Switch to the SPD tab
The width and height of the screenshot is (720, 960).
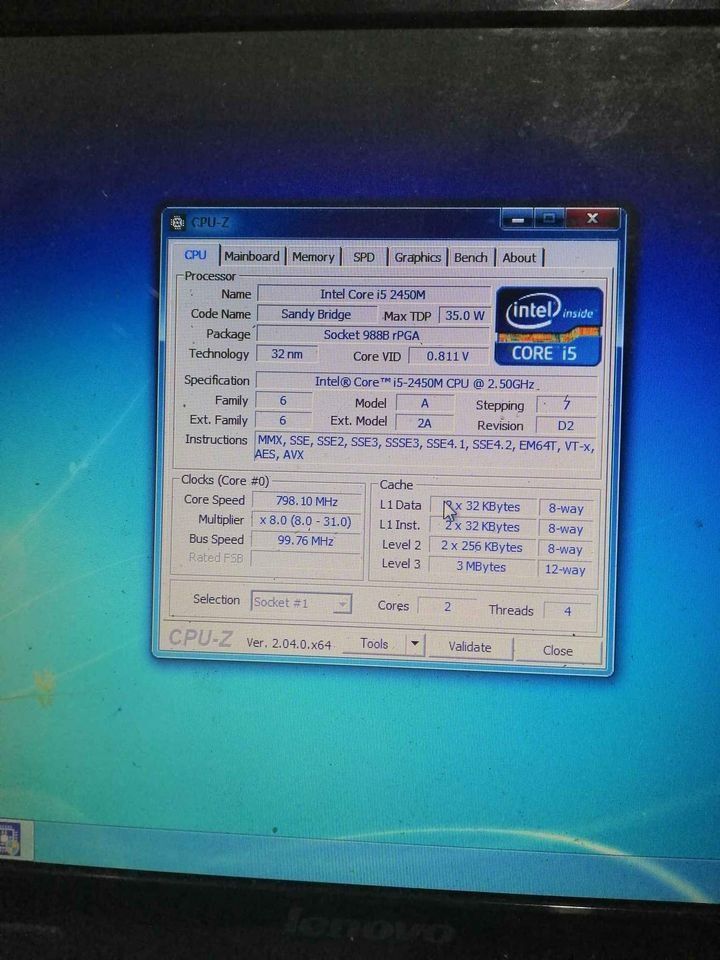pos(364,257)
